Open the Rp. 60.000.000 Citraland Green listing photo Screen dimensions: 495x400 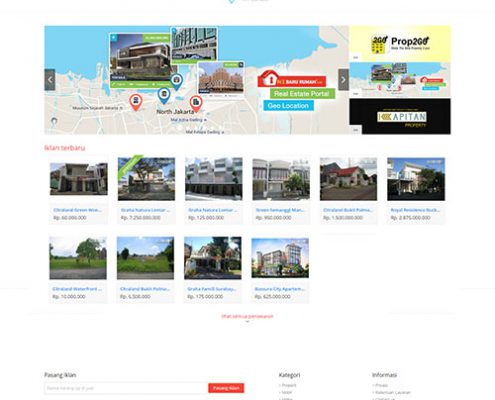click(79, 179)
